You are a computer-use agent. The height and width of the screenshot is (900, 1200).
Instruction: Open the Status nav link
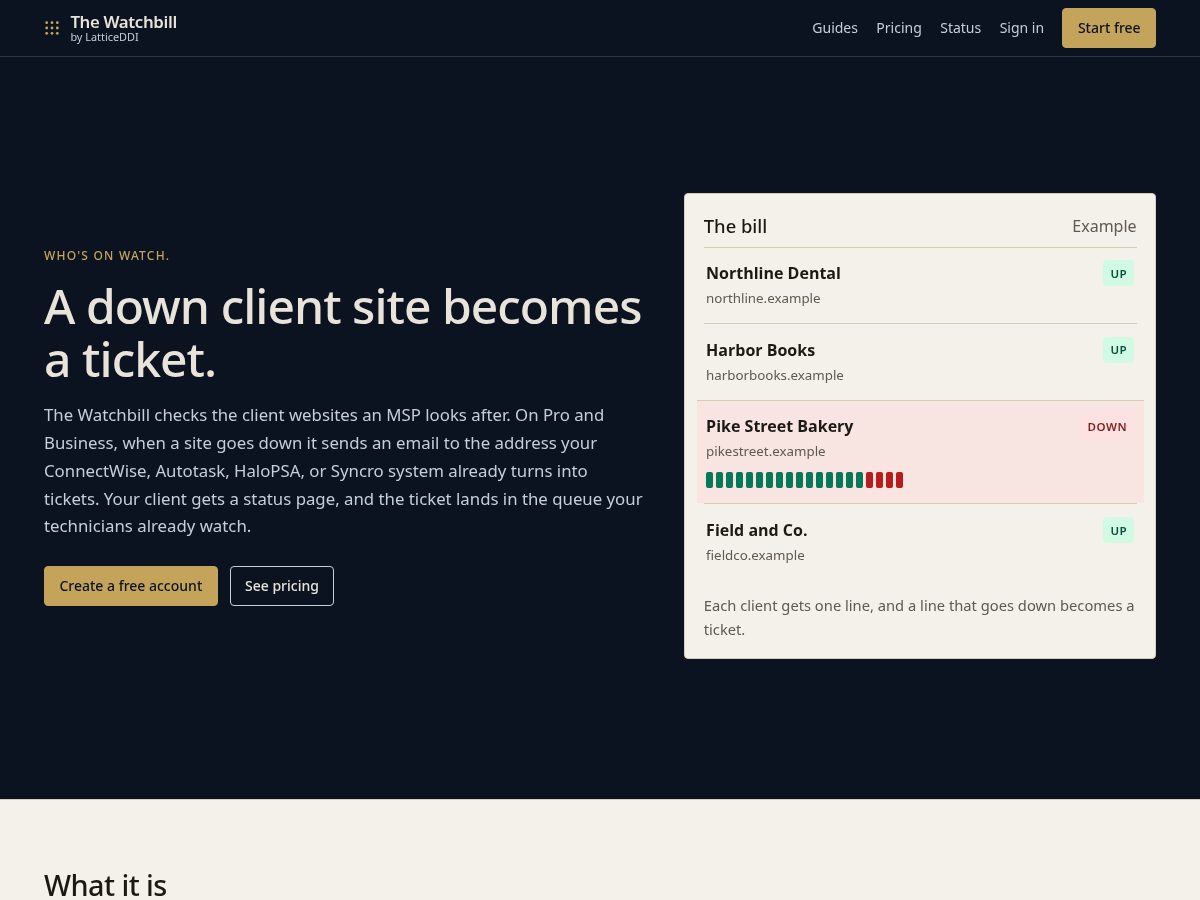(960, 28)
